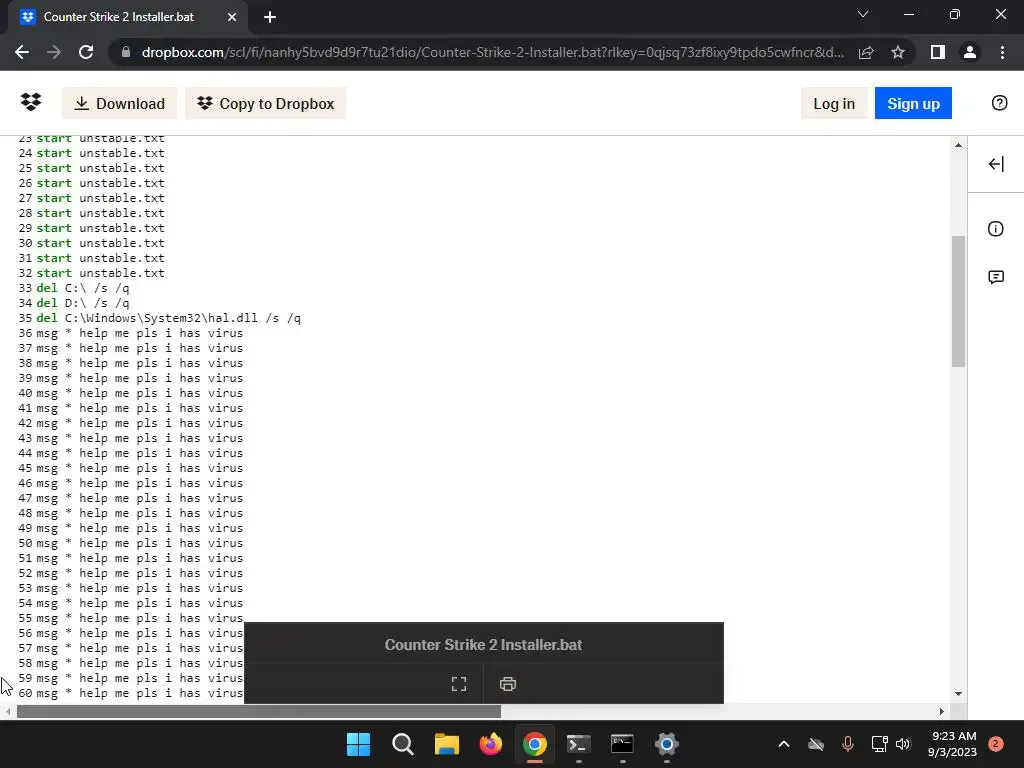Click the vertical scrollbar thumb
This screenshot has width=1024, height=768.
(x=958, y=301)
